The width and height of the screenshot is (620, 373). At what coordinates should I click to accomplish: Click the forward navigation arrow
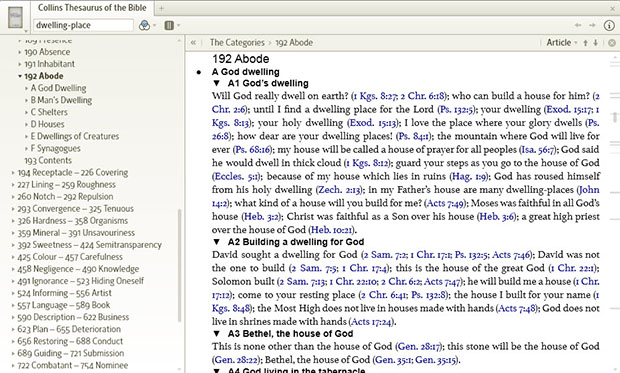[x=592, y=25]
